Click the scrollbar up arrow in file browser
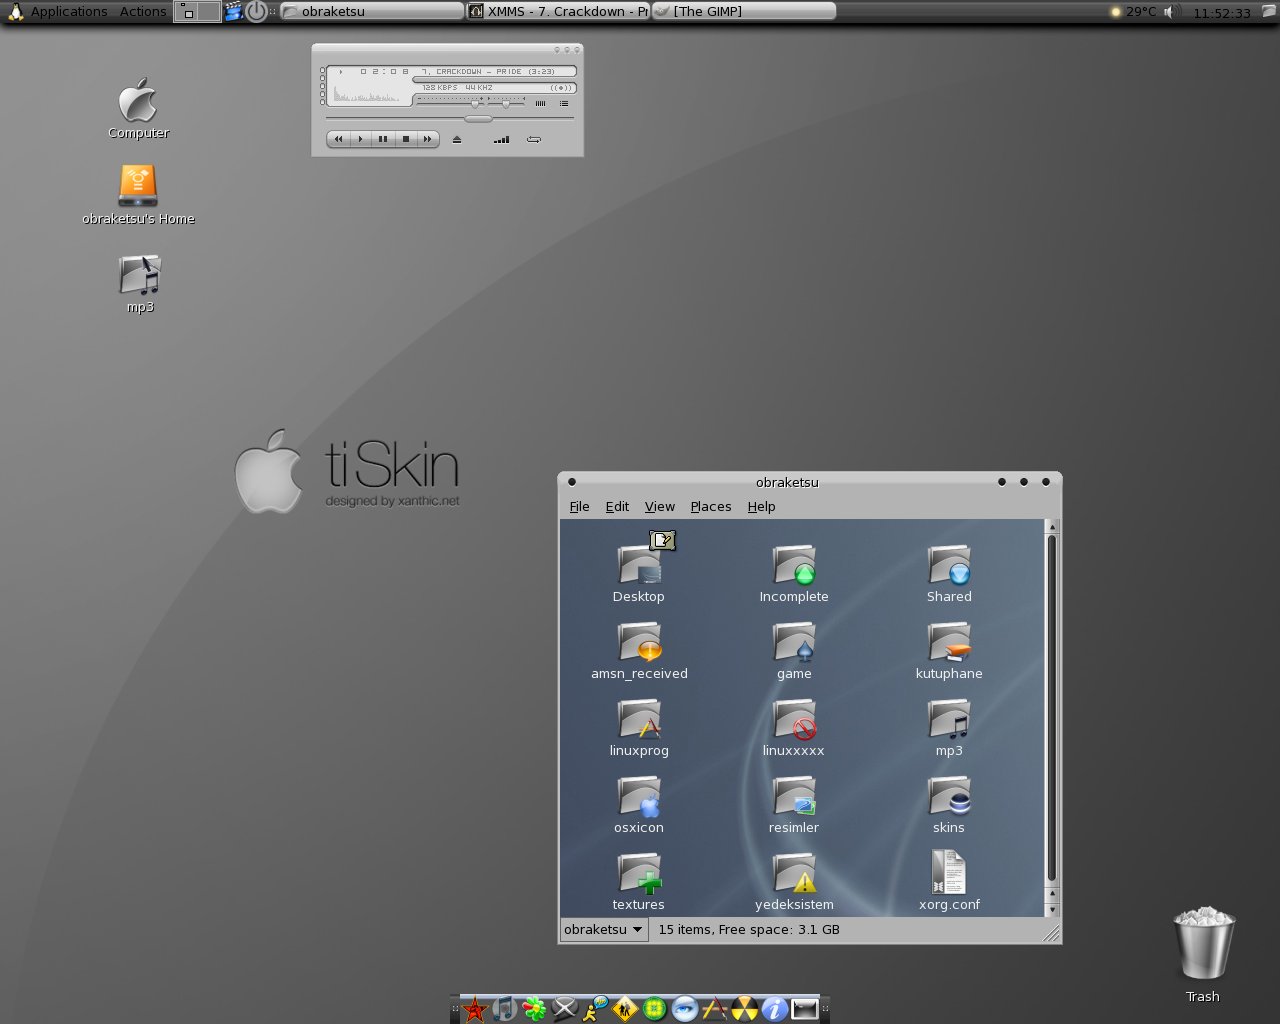The width and height of the screenshot is (1280, 1024). 1051,526
